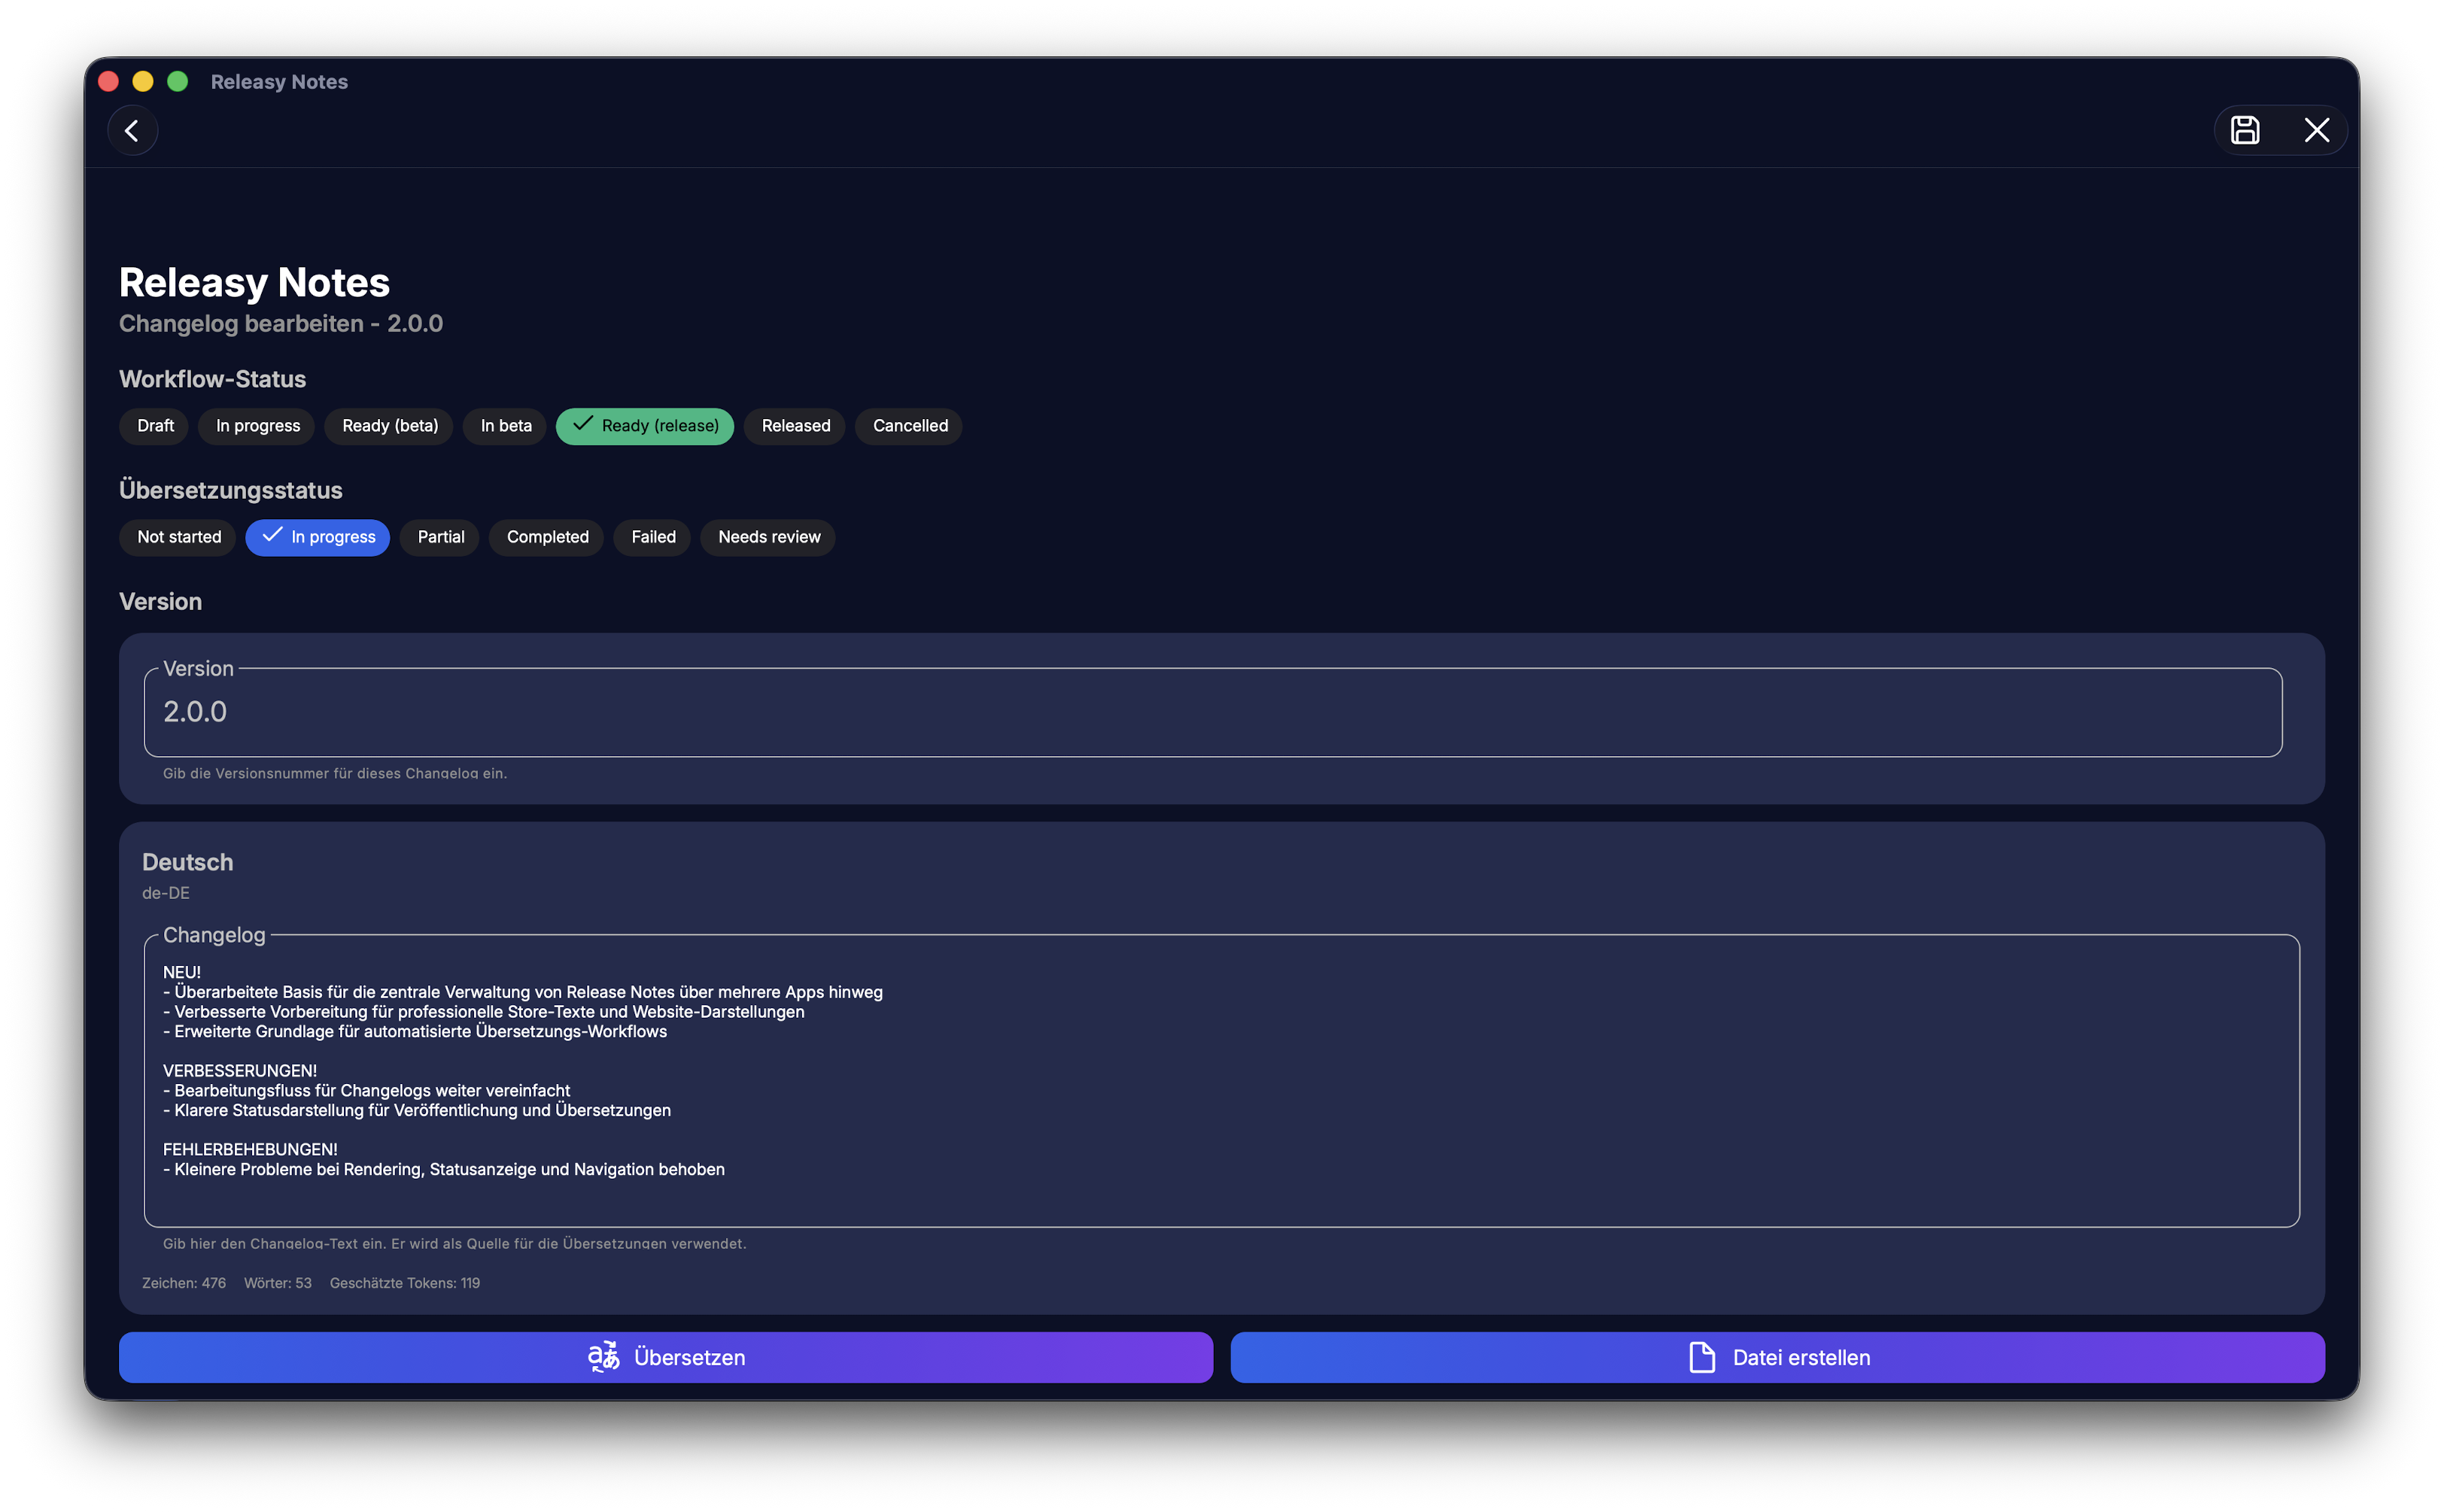The width and height of the screenshot is (2444, 1512).
Task: Choose Ready (beta) workflow status
Action: coord(389,426)
